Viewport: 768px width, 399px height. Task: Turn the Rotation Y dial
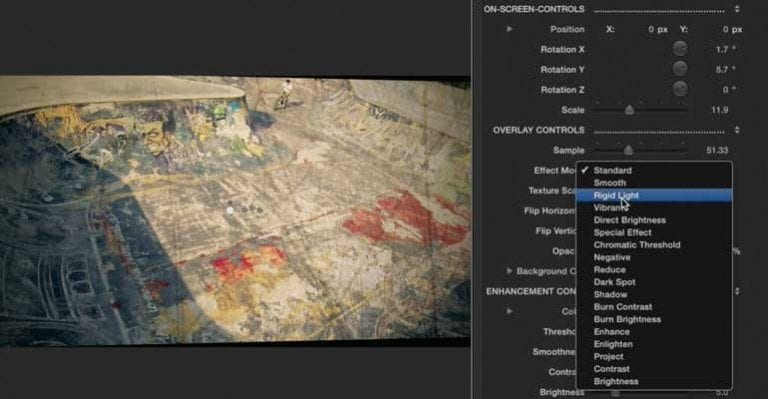pyautogui.click(x=679, y=69)
